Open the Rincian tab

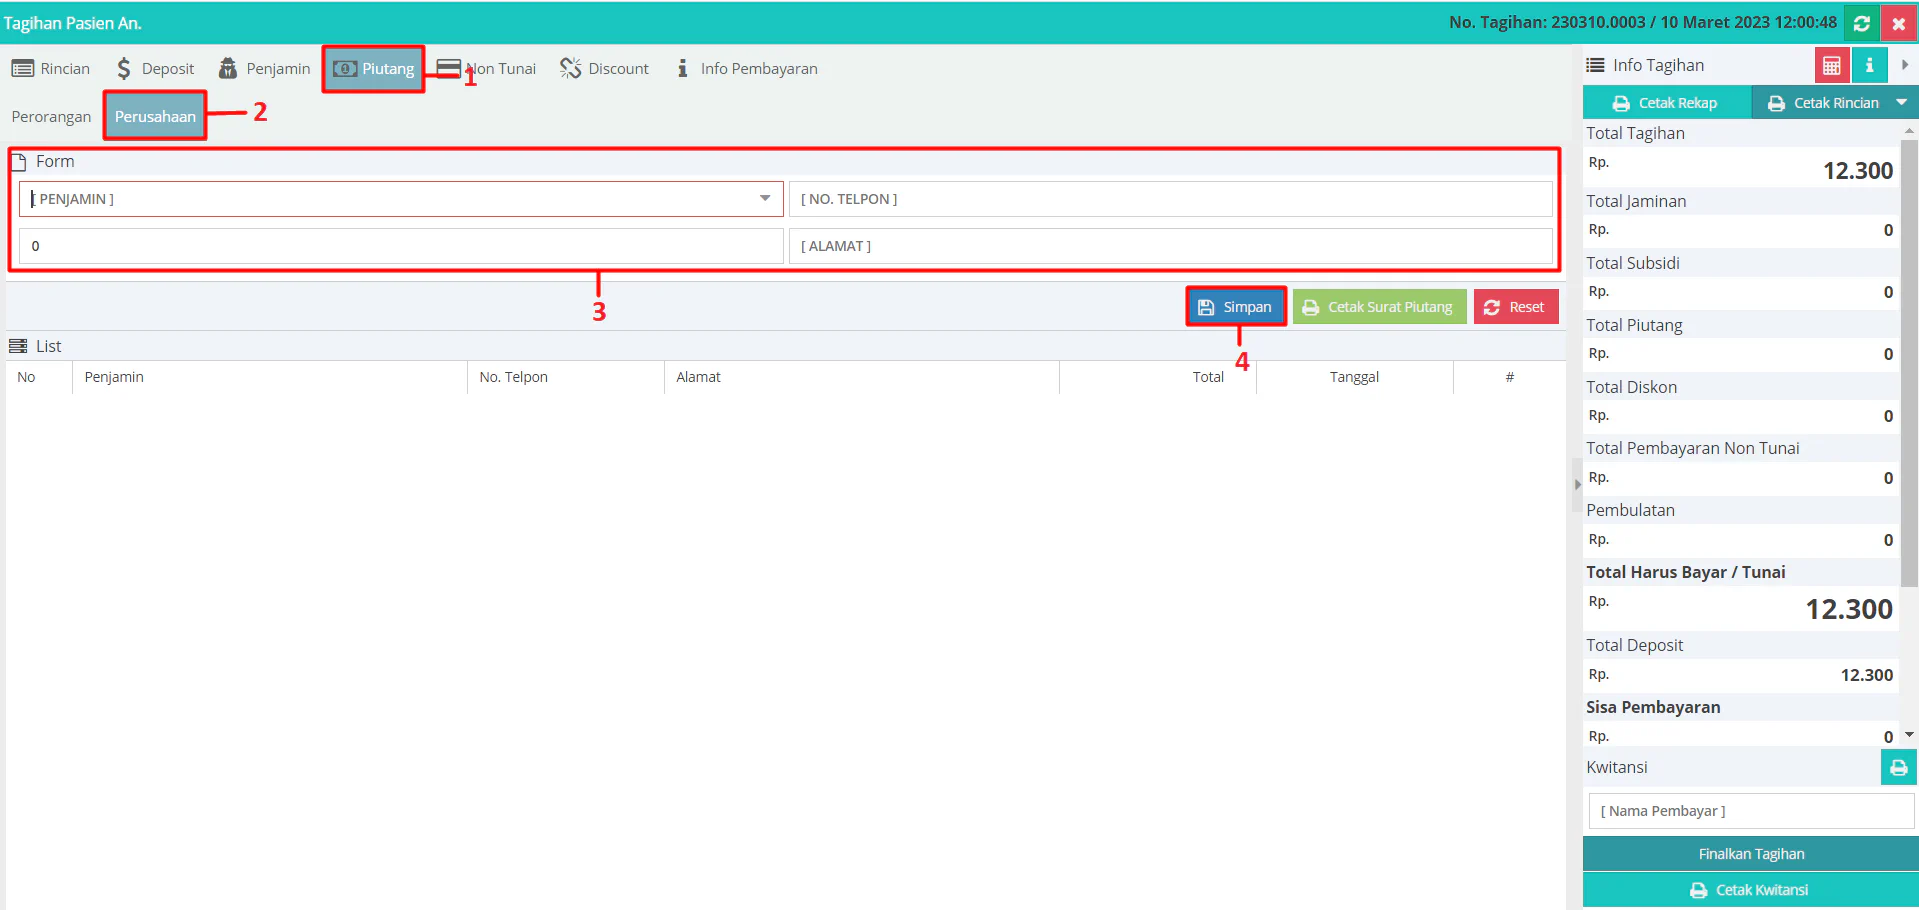point(51,69)
